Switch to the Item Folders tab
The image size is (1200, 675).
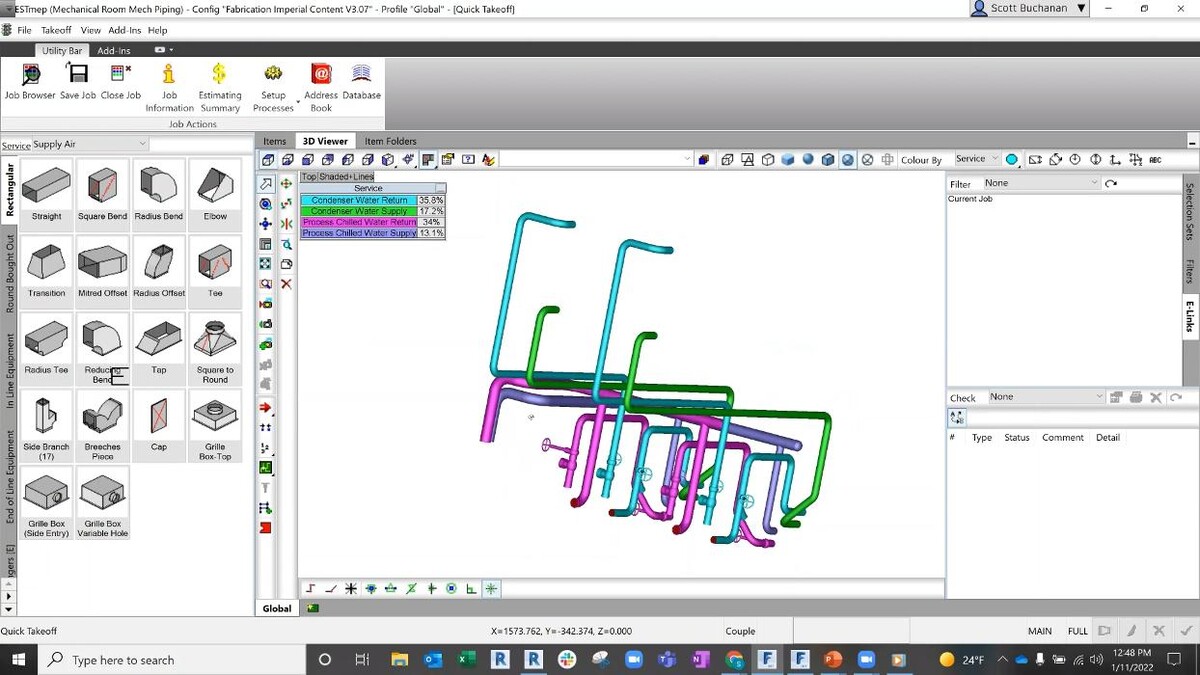[390, 141]
